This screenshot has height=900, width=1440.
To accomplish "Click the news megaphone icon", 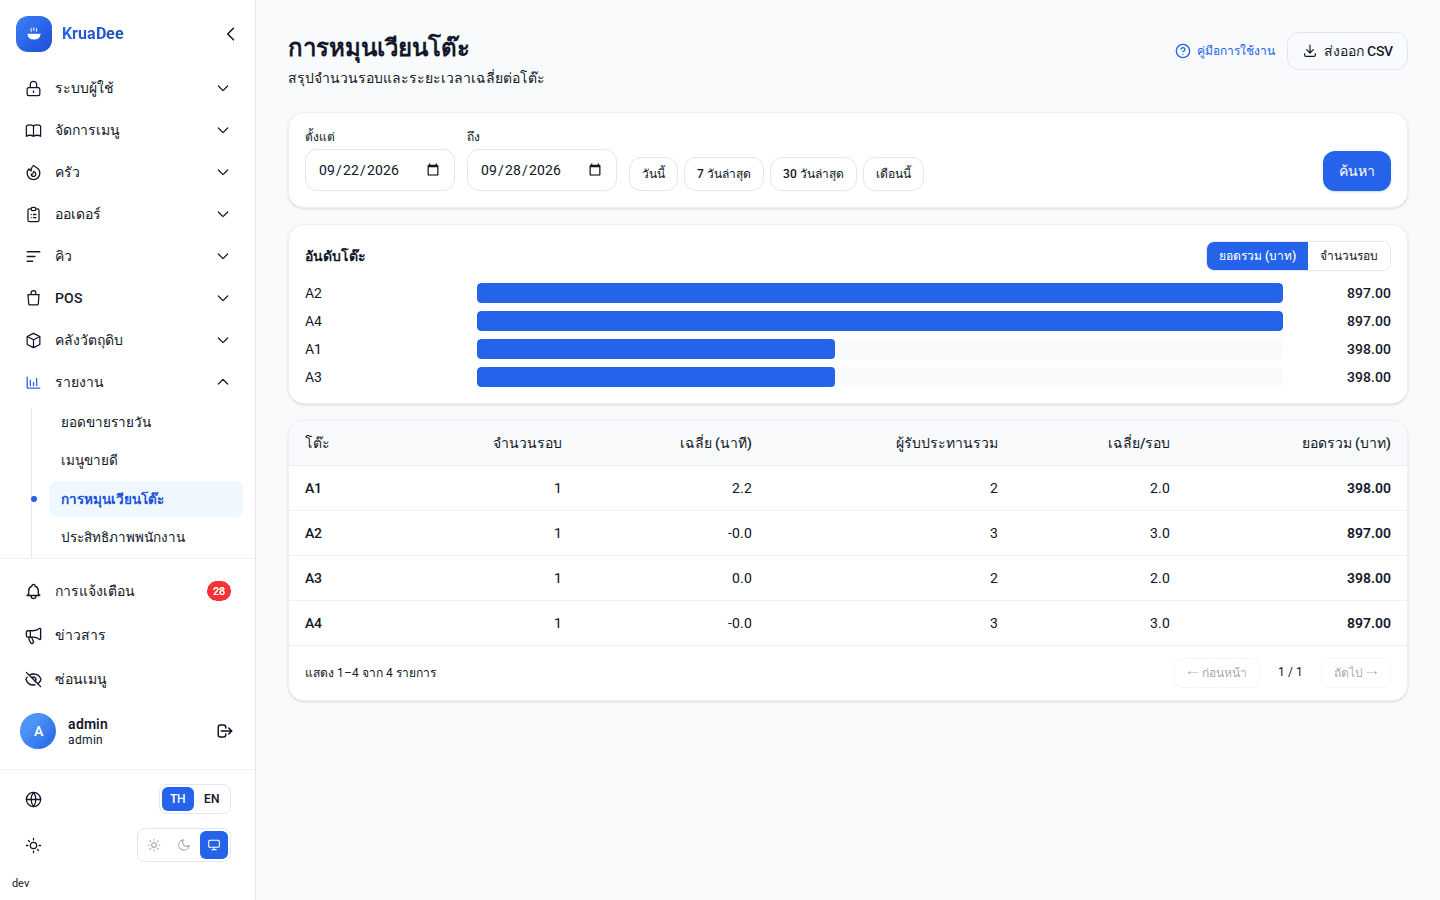I will (34, 635).
